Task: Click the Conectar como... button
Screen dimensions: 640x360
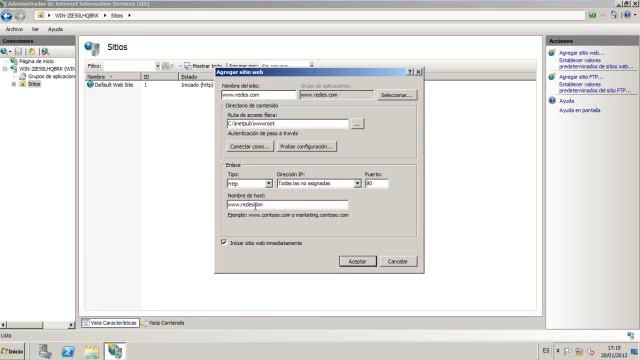Action: tap(250, 147)
